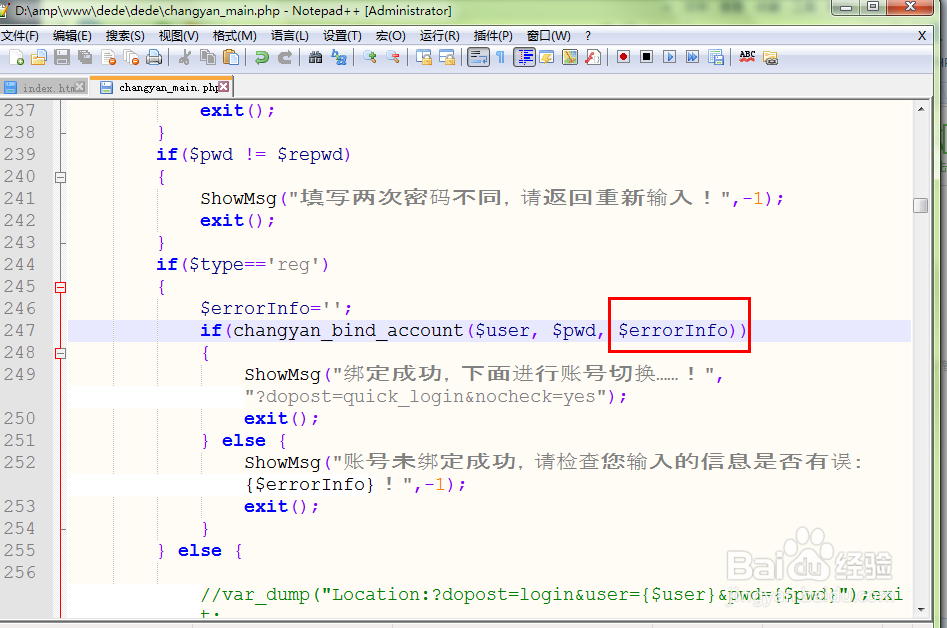Click the Save All icon
947x628 pixels.
click(85, 57)
